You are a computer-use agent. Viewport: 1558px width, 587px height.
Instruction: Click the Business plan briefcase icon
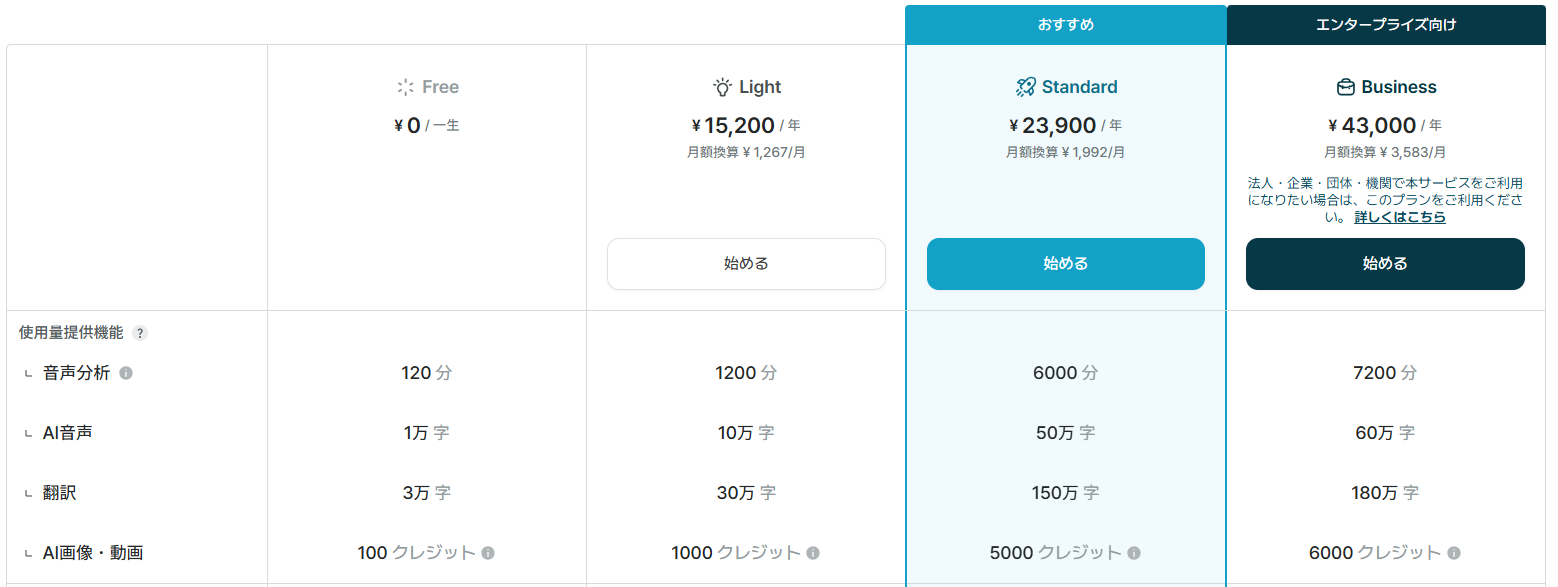click(1346, 87)
